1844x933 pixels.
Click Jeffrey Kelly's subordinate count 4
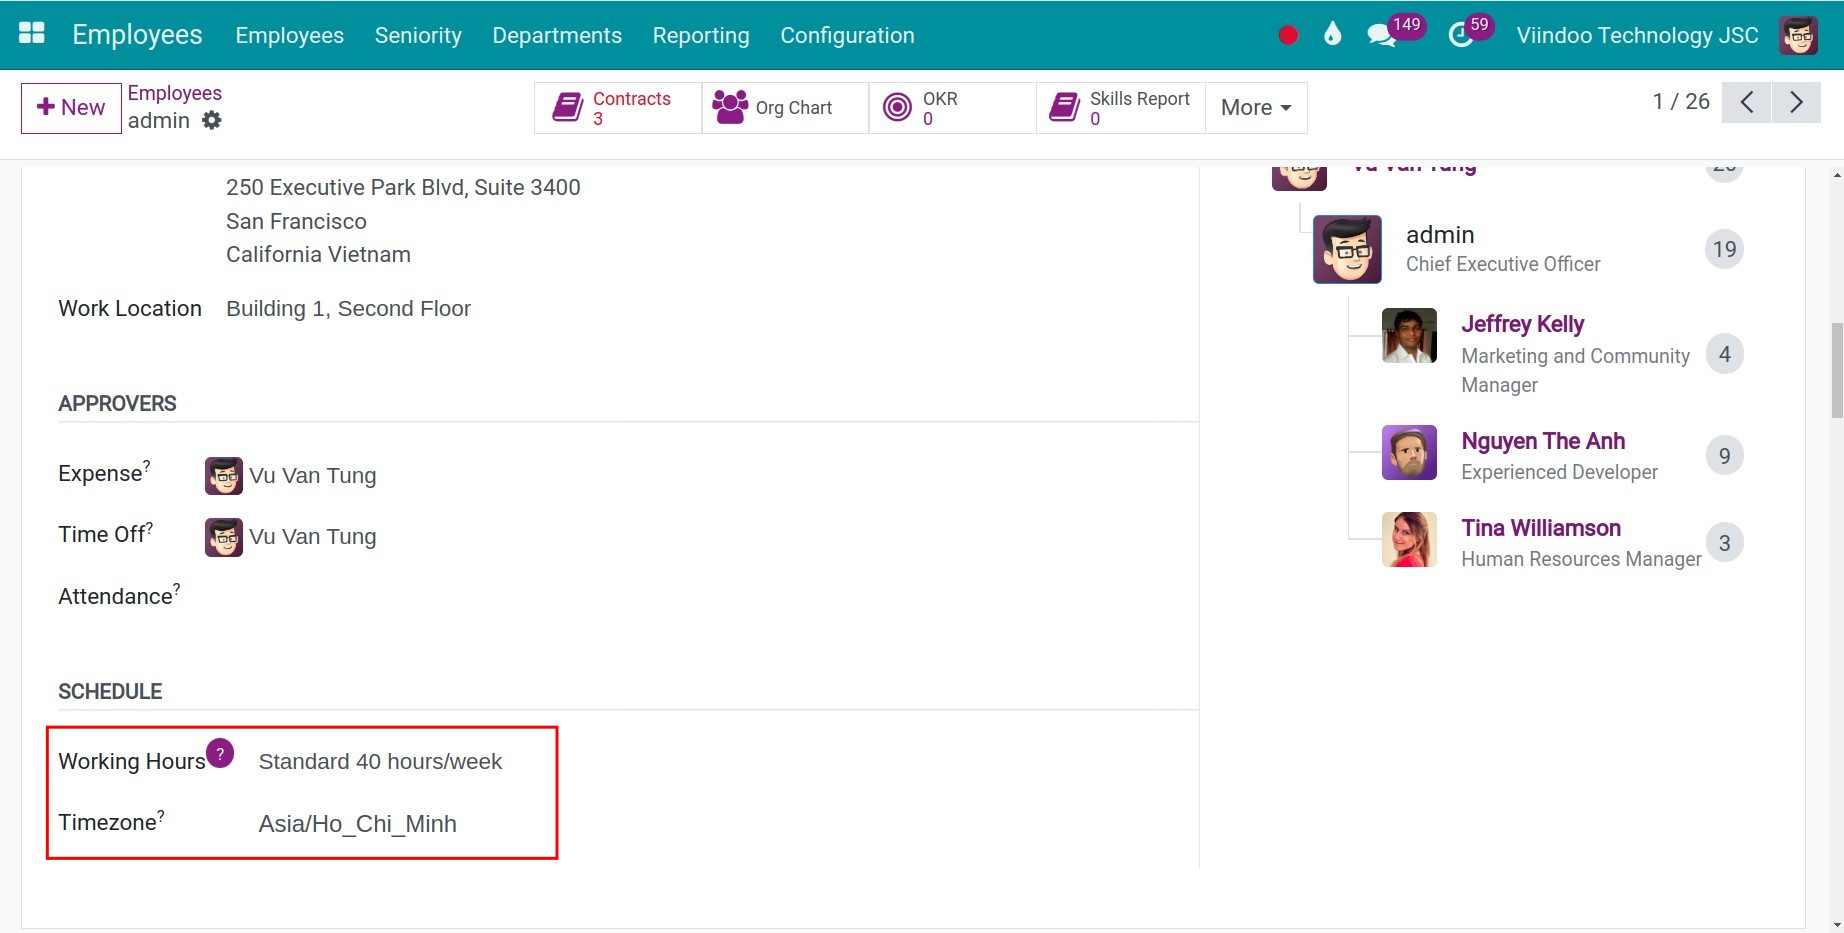1724,354
